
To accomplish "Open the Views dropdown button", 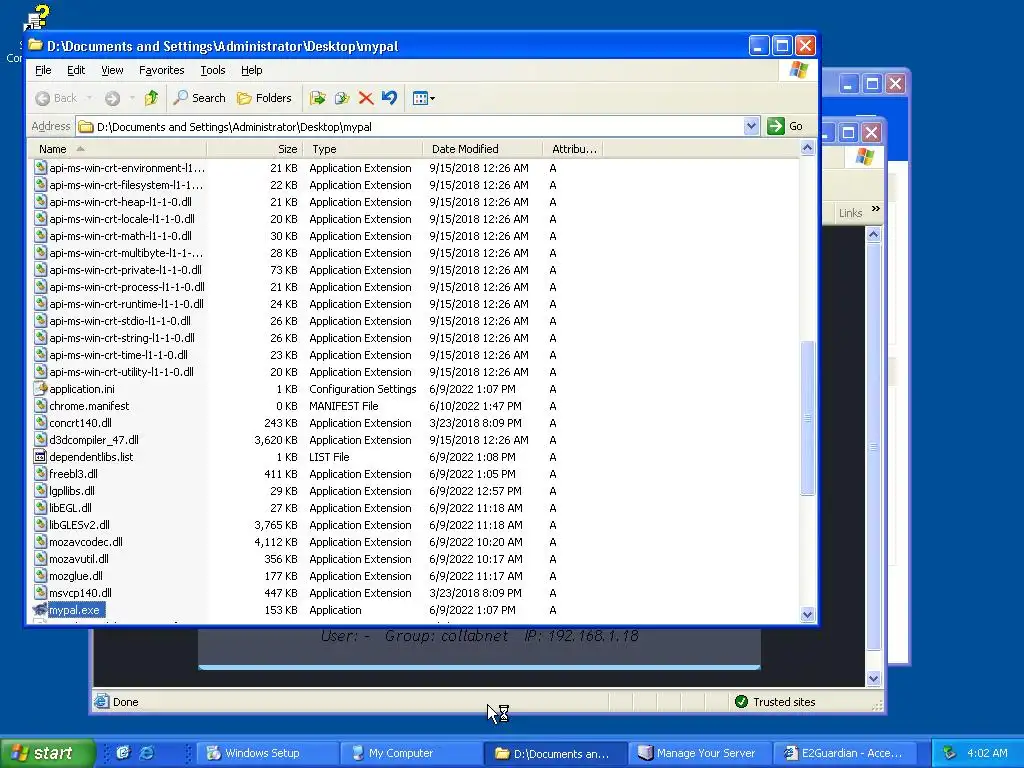I will pyautogui.click(x=424, y=98).
